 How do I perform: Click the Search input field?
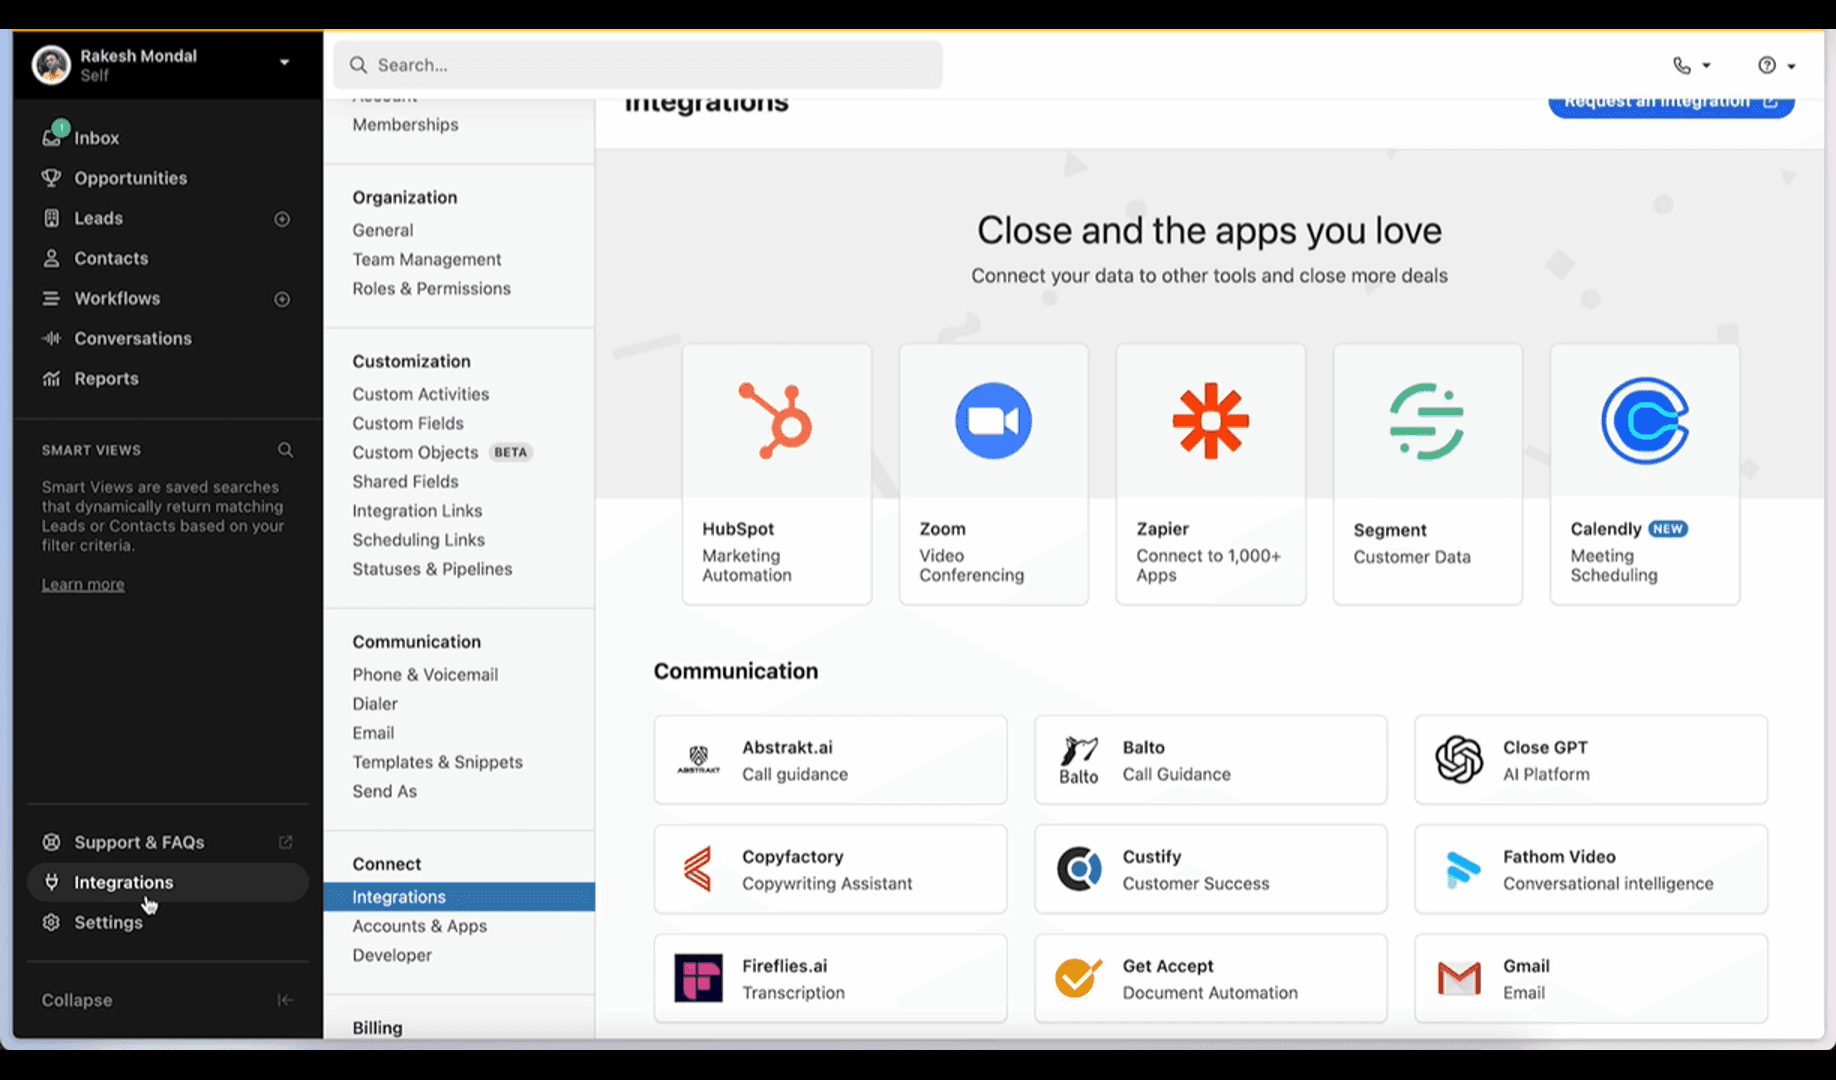(x=638, y=65)
